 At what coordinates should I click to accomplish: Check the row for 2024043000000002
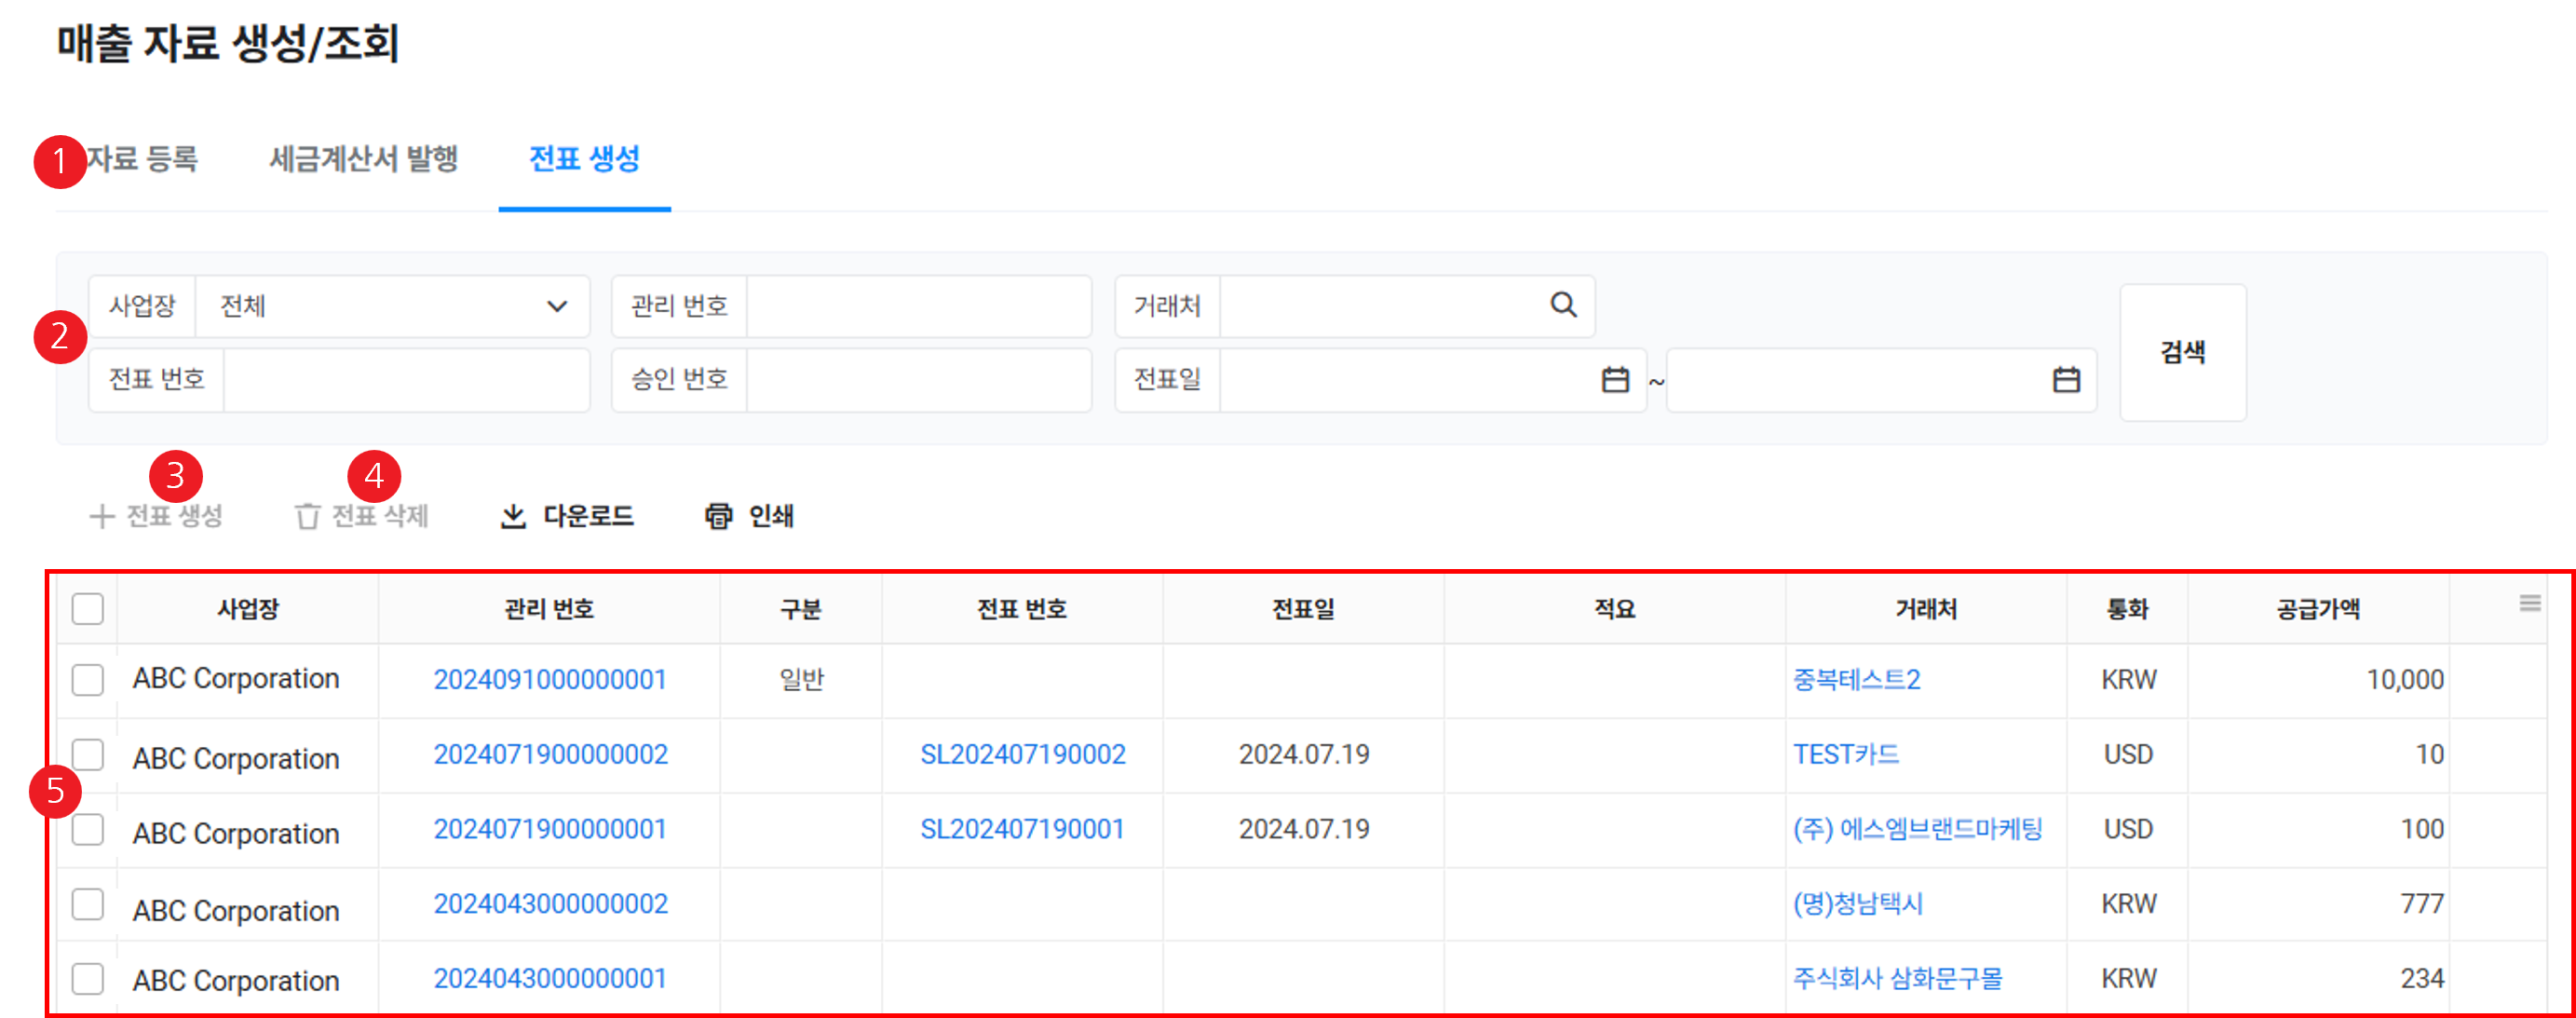pyautogui.click(x=88, y=904)
